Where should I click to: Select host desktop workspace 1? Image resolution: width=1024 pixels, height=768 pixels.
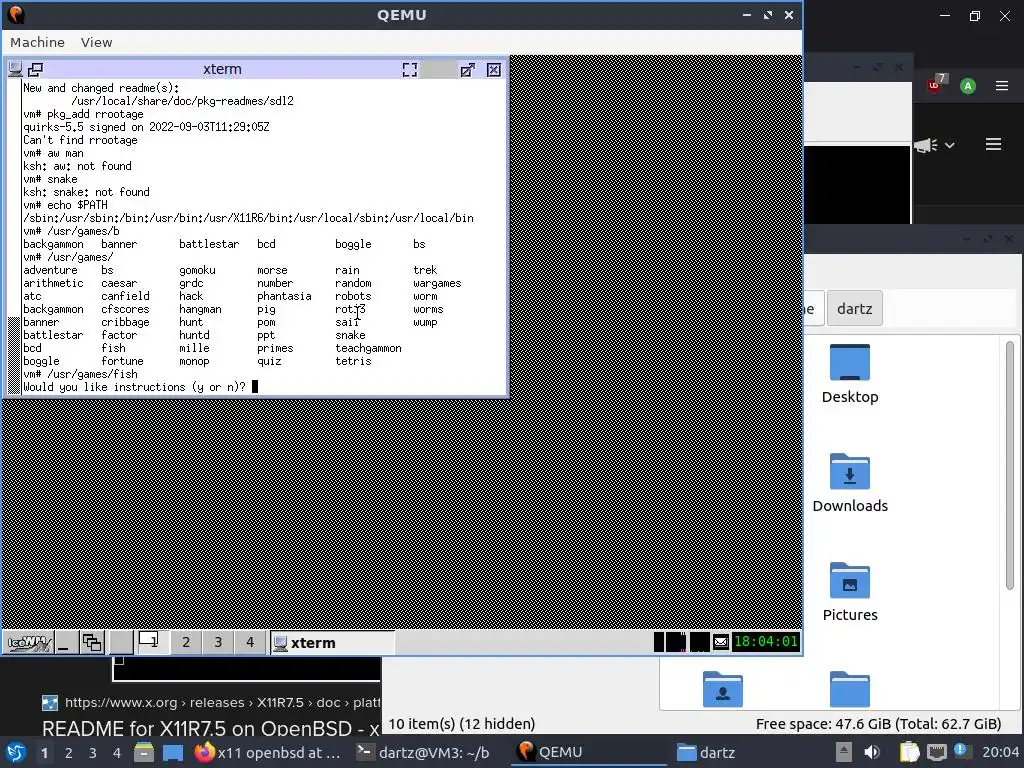pyautogui.click(x=44, y=753)
